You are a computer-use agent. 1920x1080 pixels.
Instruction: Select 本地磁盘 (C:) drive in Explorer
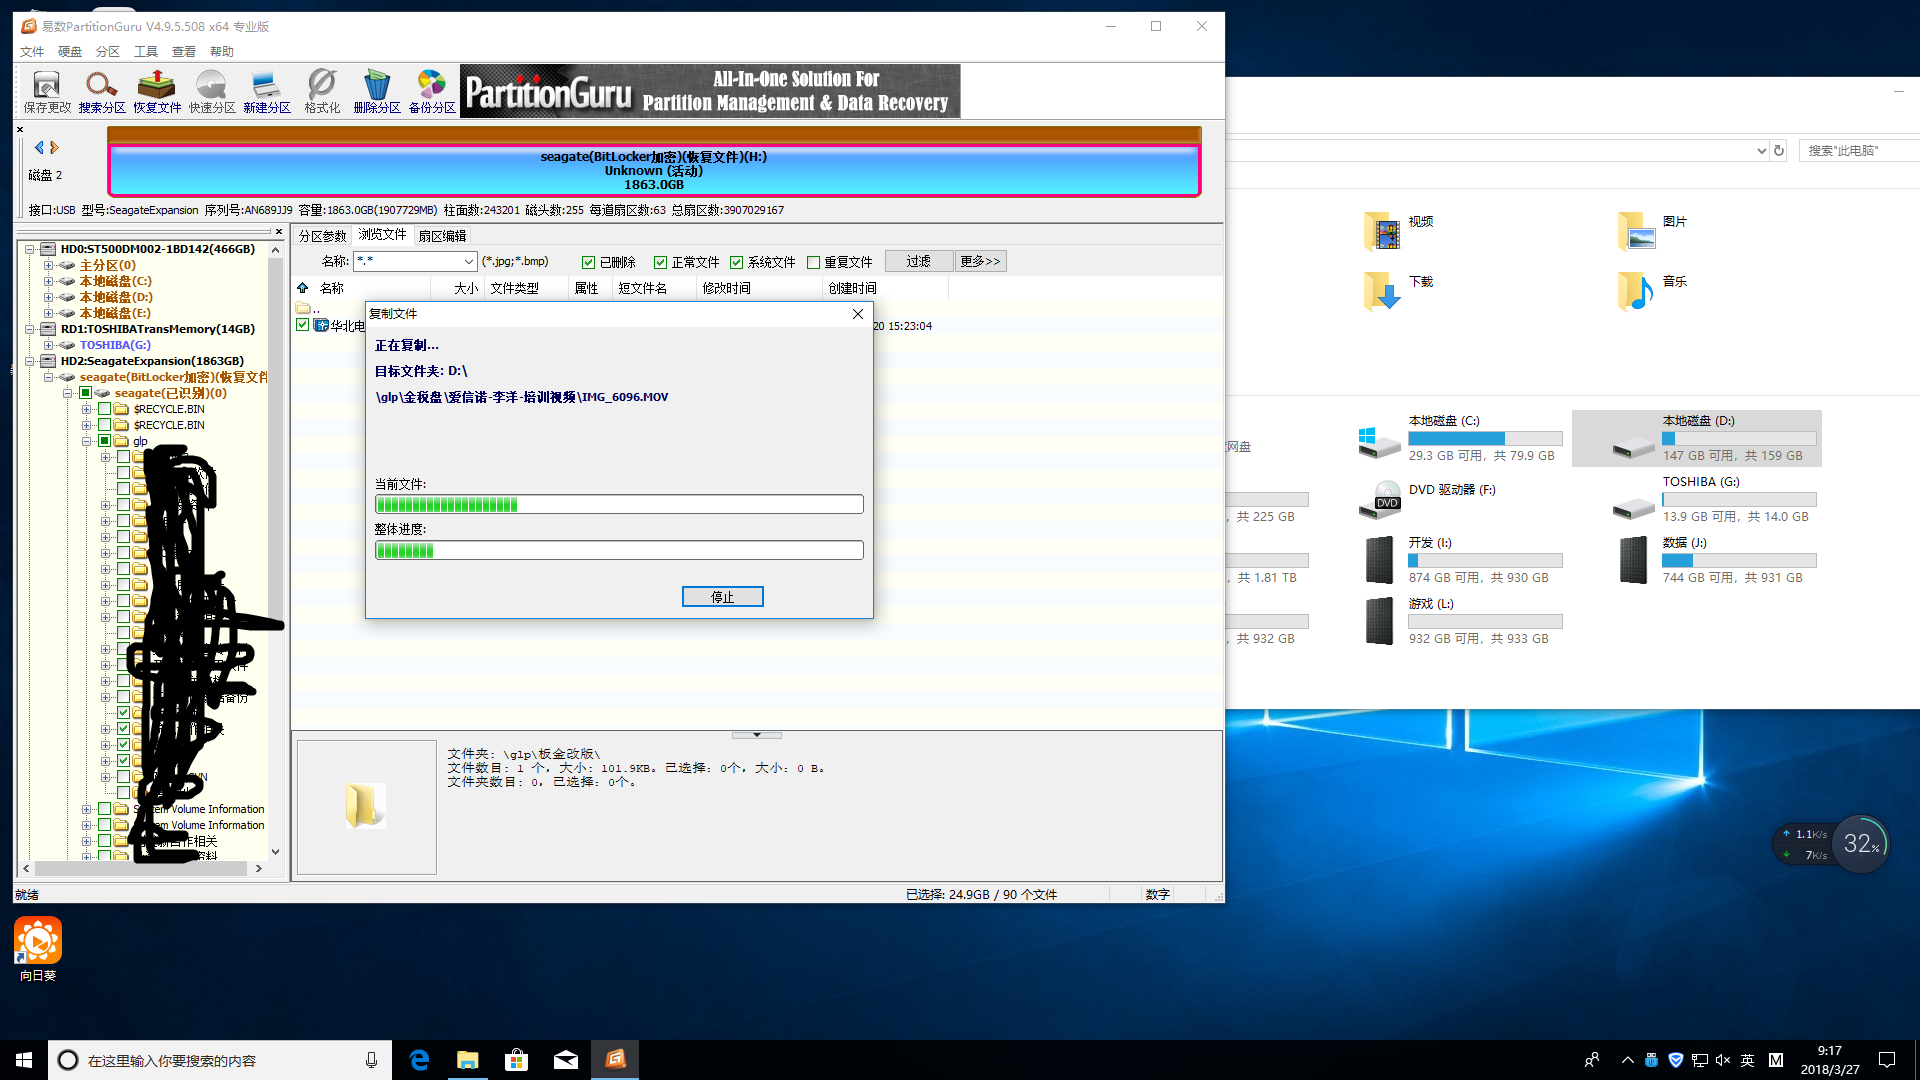click(1460, 438)
